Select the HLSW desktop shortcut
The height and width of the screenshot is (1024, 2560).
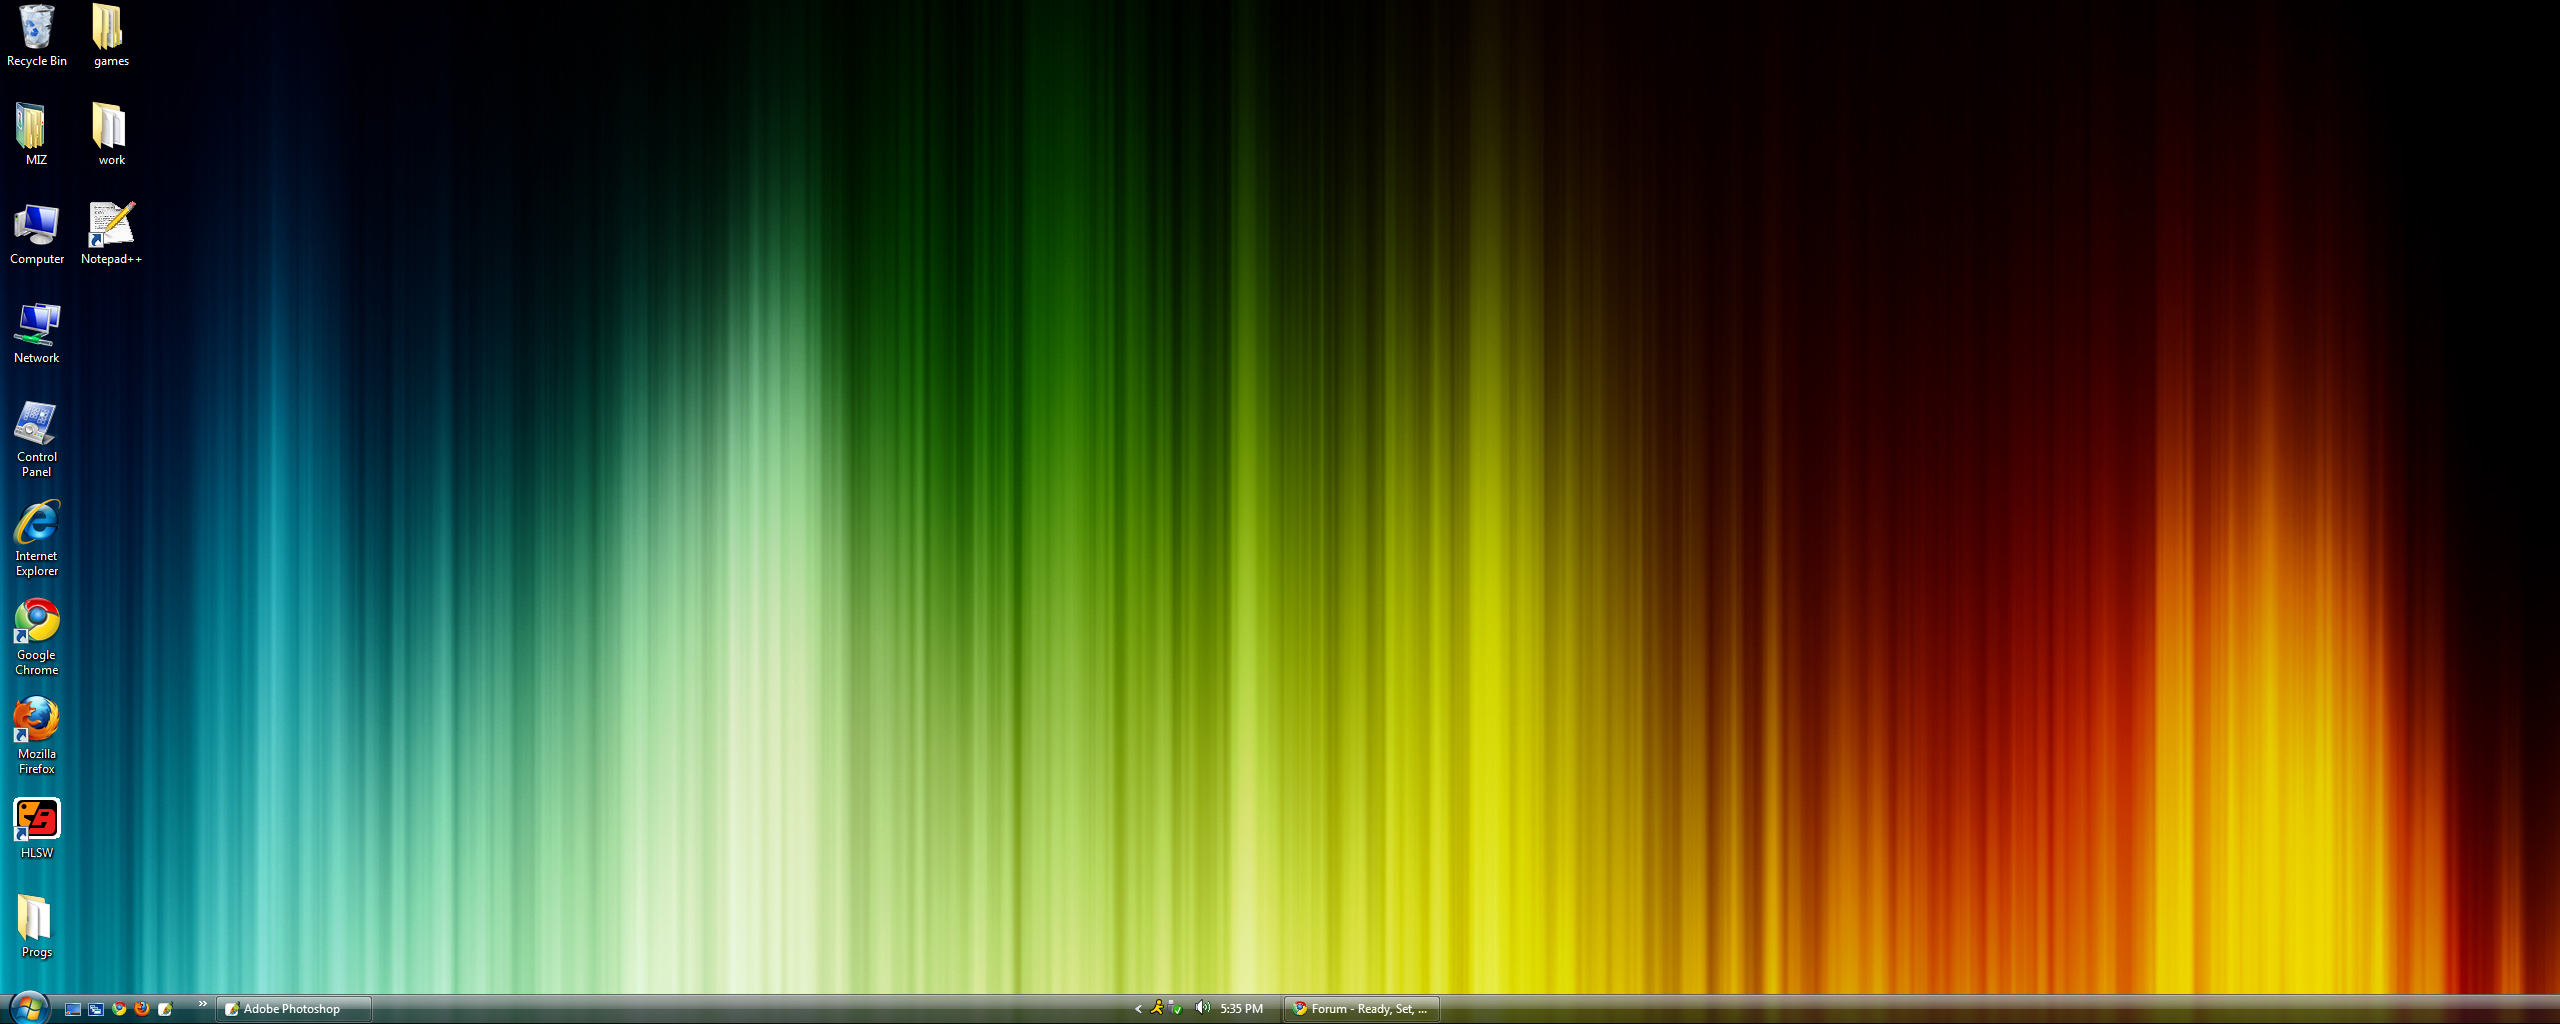click(36, 827)
